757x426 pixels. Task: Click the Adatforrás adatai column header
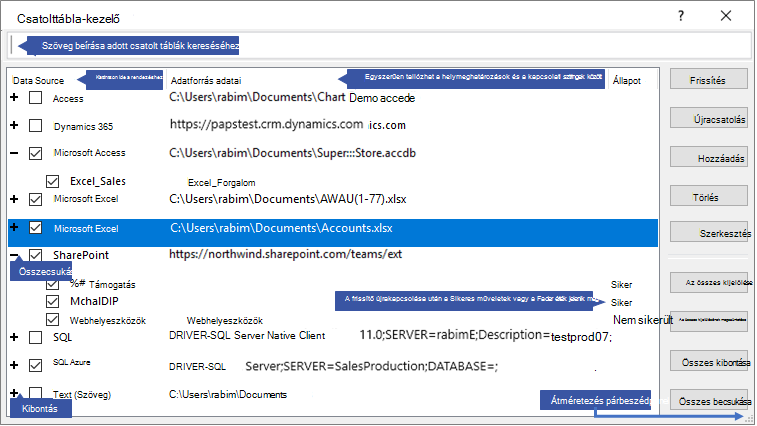coord(206,81)
